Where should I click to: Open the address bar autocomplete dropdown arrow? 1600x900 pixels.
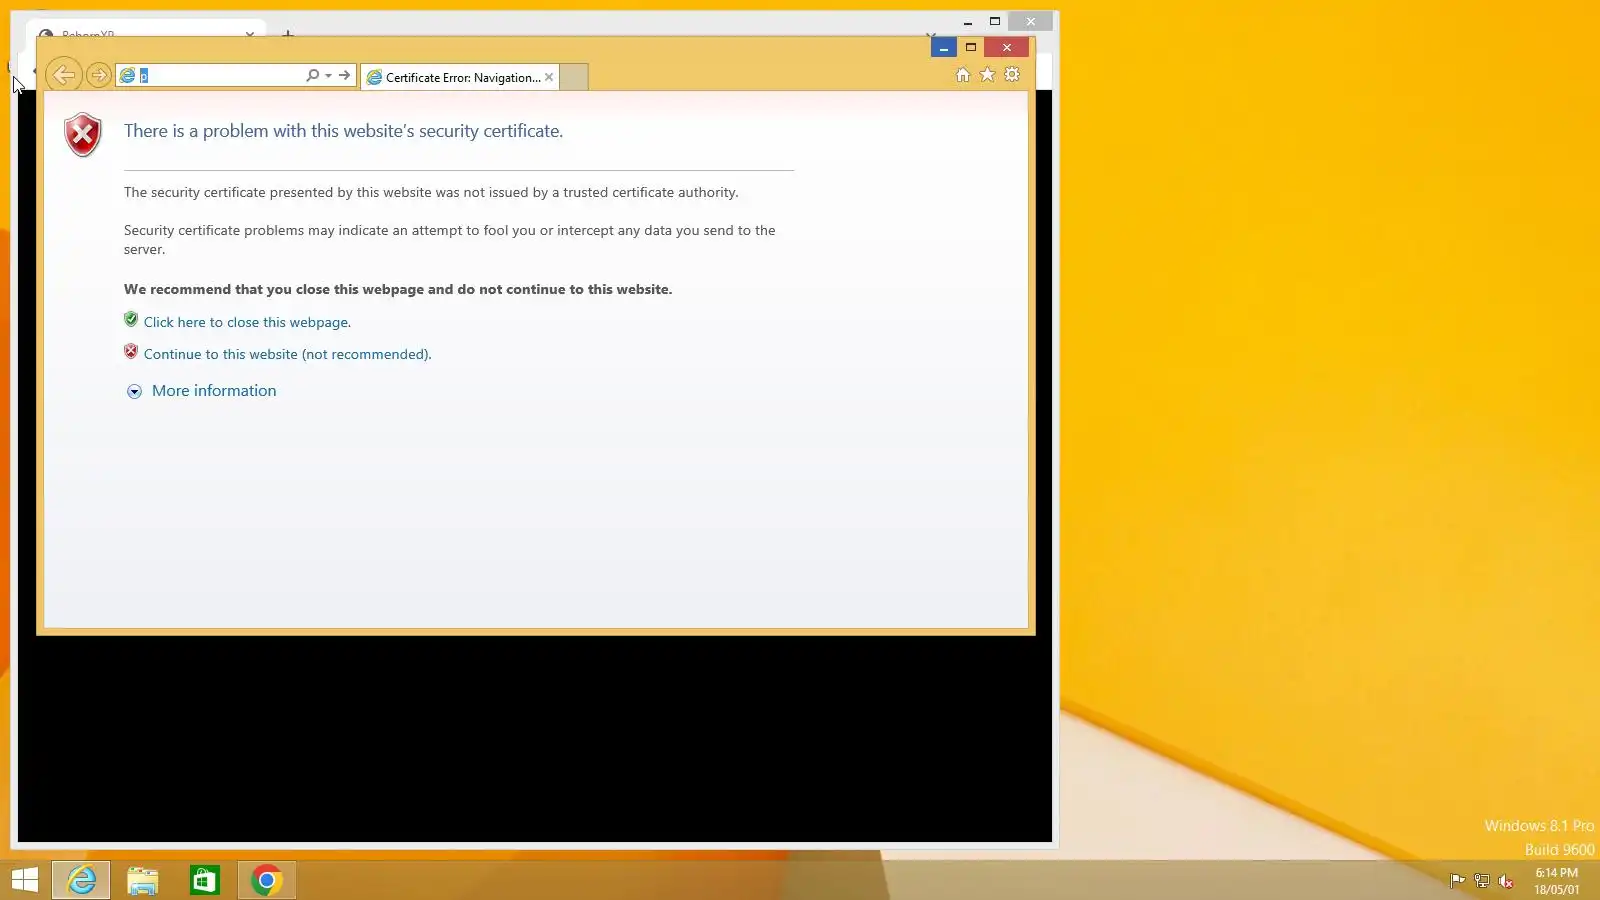pos(328,76)
